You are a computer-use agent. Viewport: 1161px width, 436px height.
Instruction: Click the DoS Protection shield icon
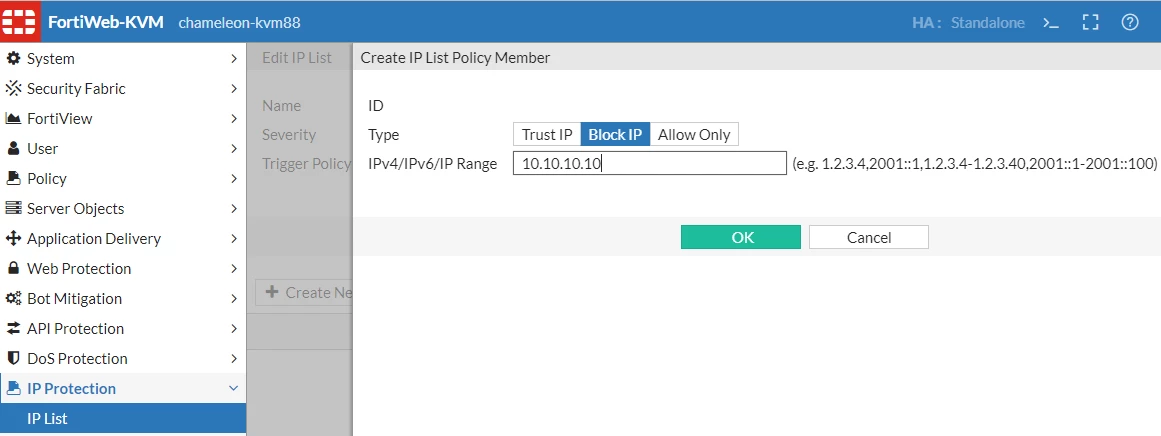13,358
